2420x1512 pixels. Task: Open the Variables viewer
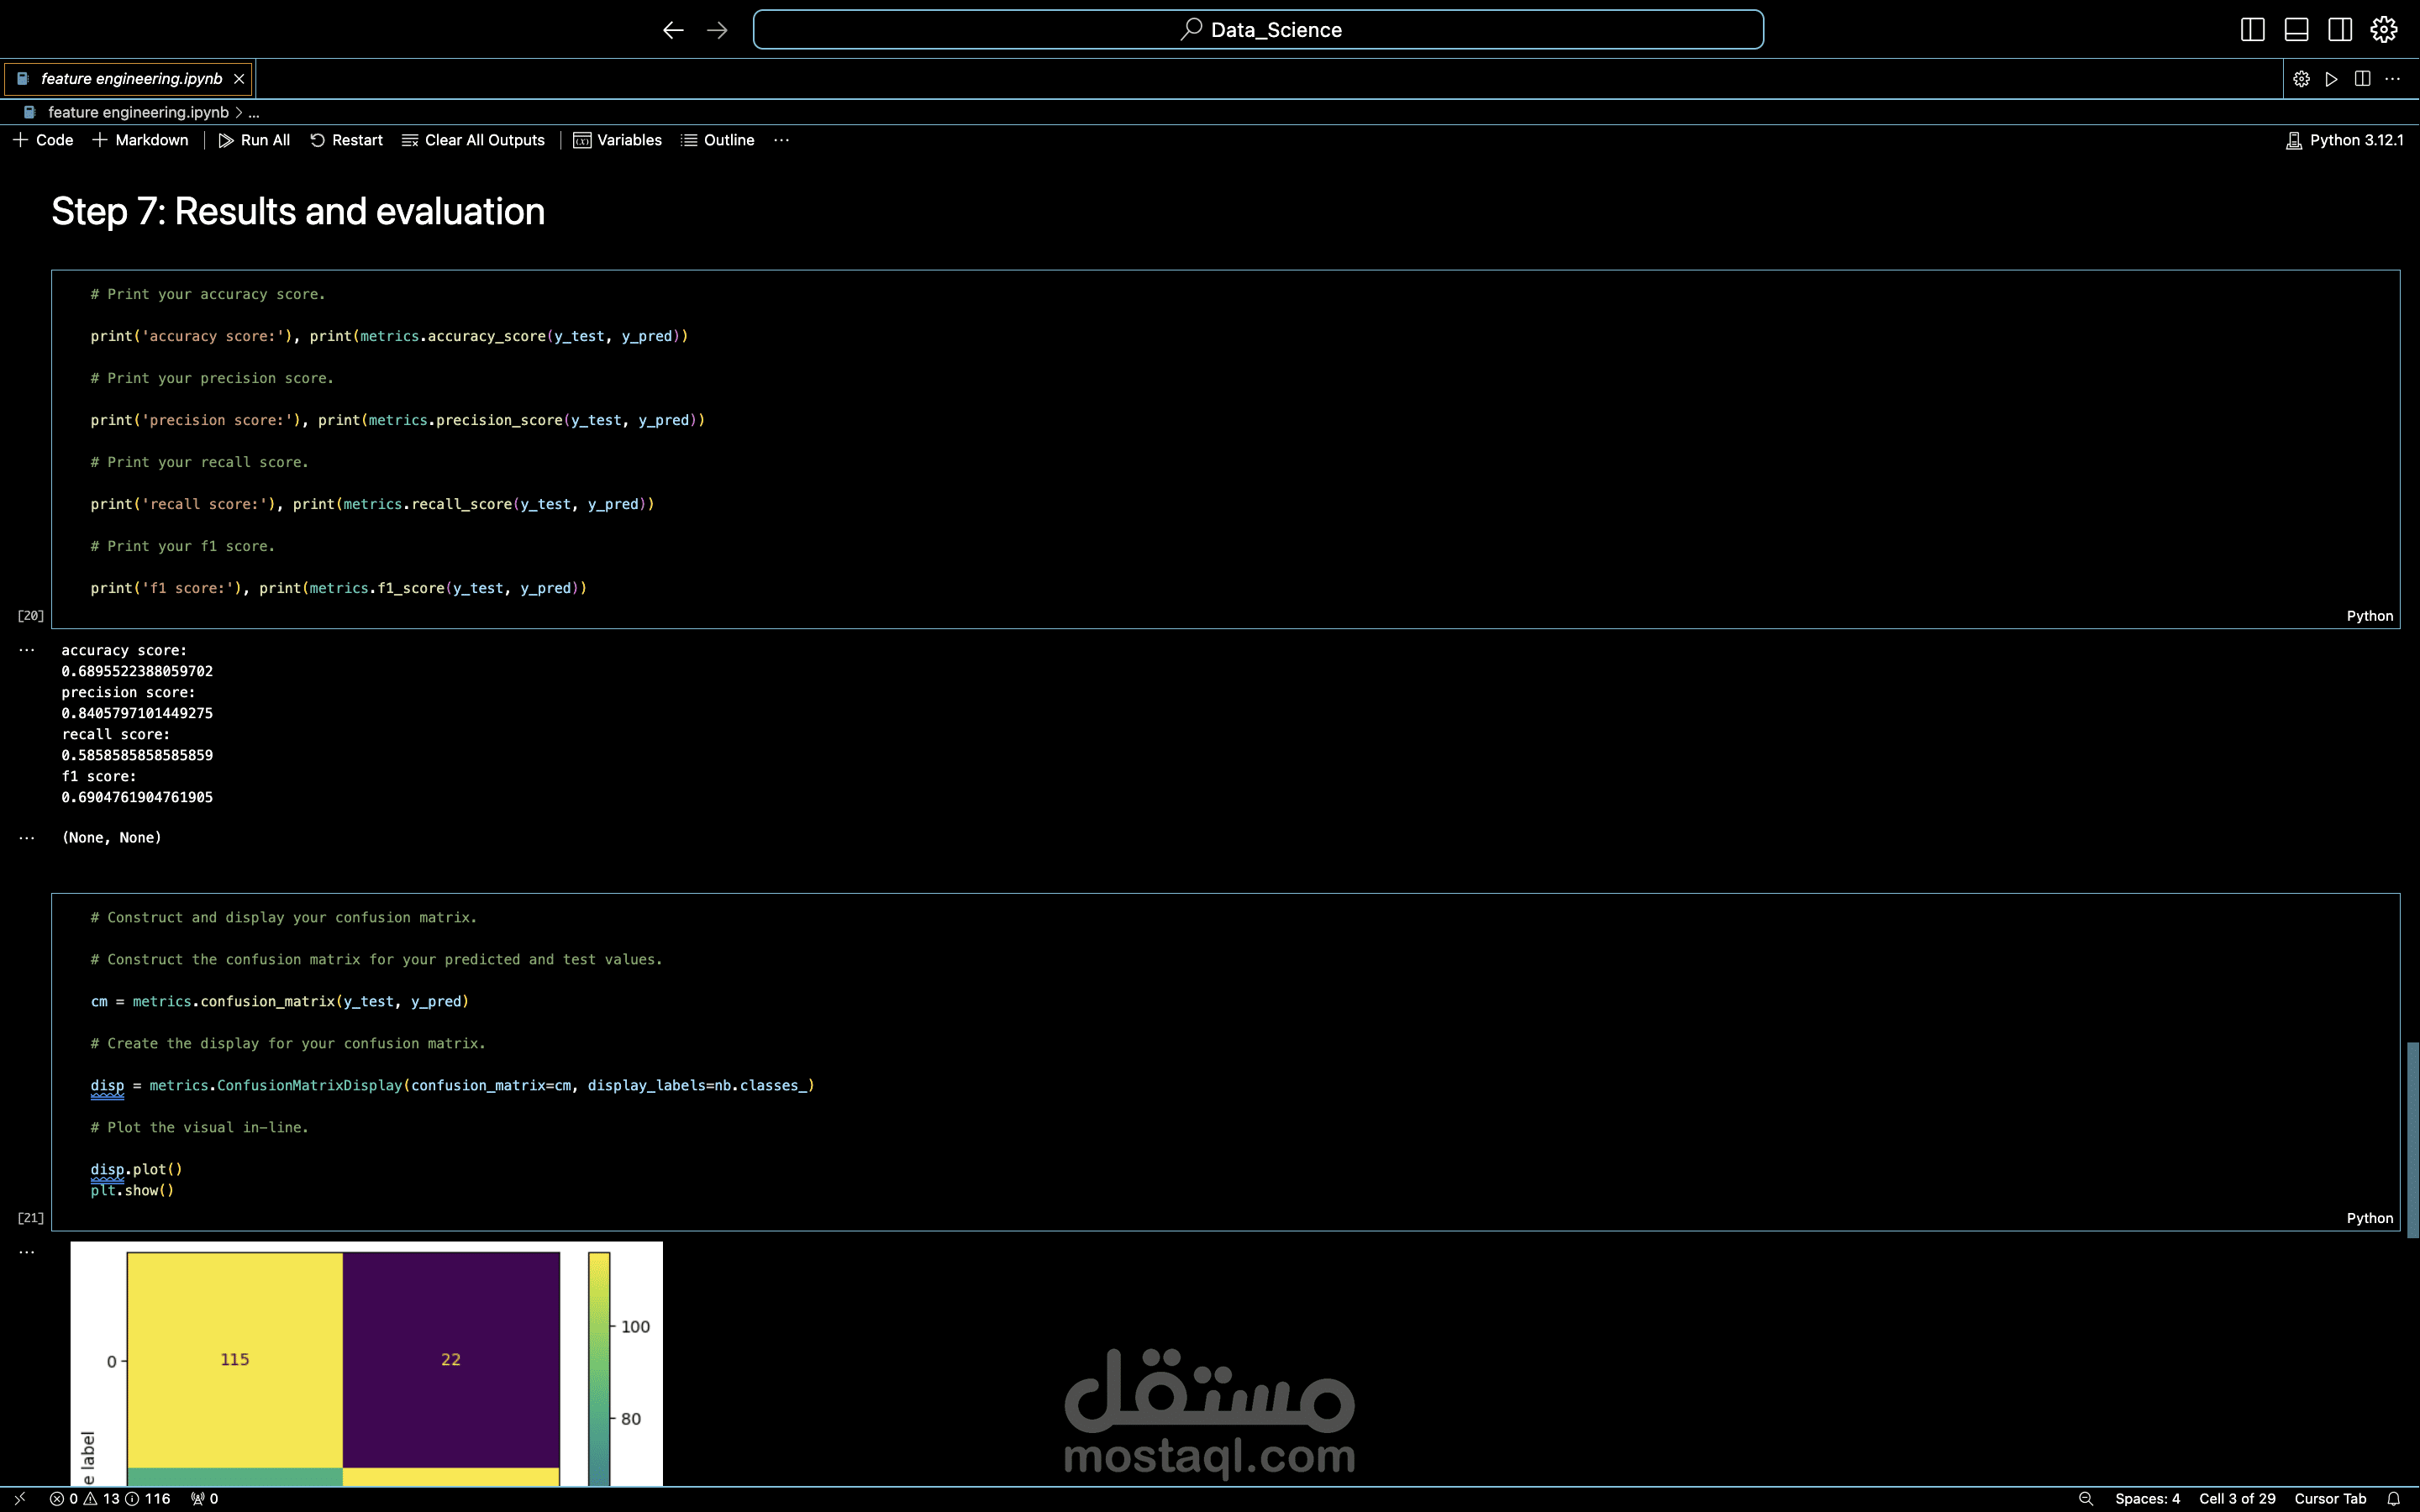[617, 140]
